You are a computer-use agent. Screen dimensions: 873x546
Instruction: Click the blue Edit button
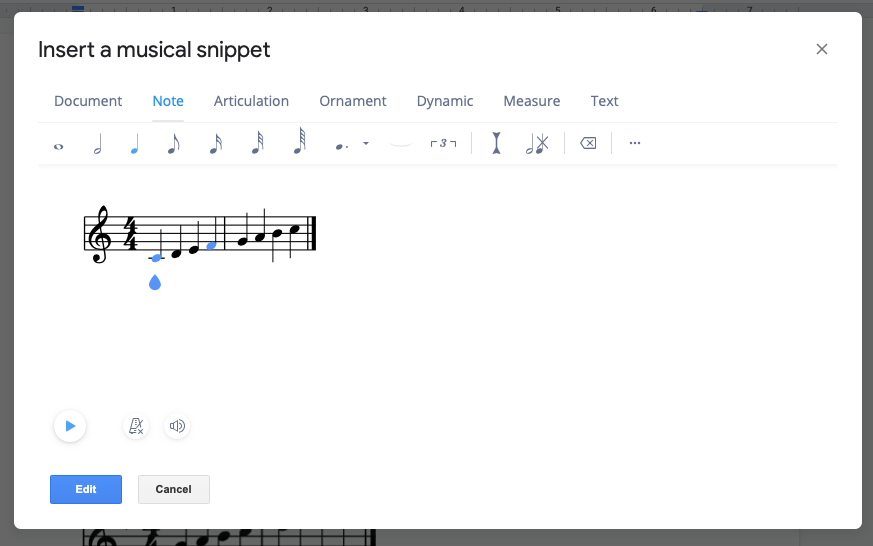pos(86,489)
